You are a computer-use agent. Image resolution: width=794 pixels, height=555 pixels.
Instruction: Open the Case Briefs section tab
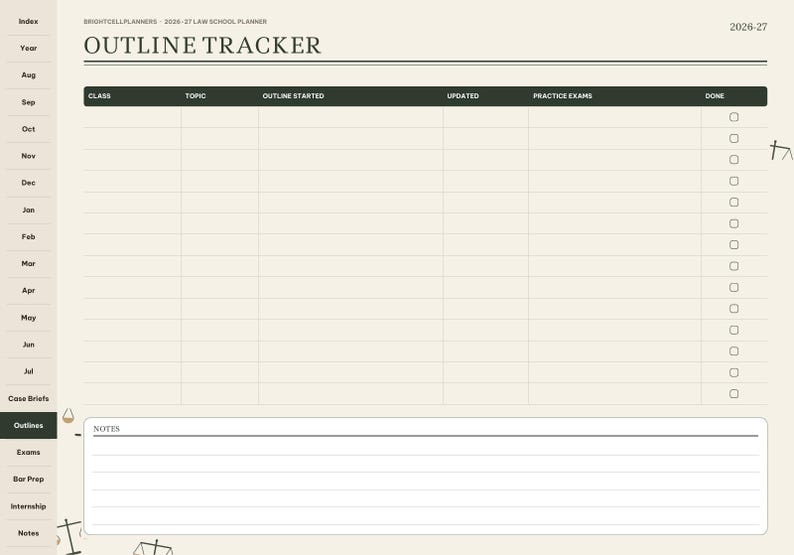(28, 399)
